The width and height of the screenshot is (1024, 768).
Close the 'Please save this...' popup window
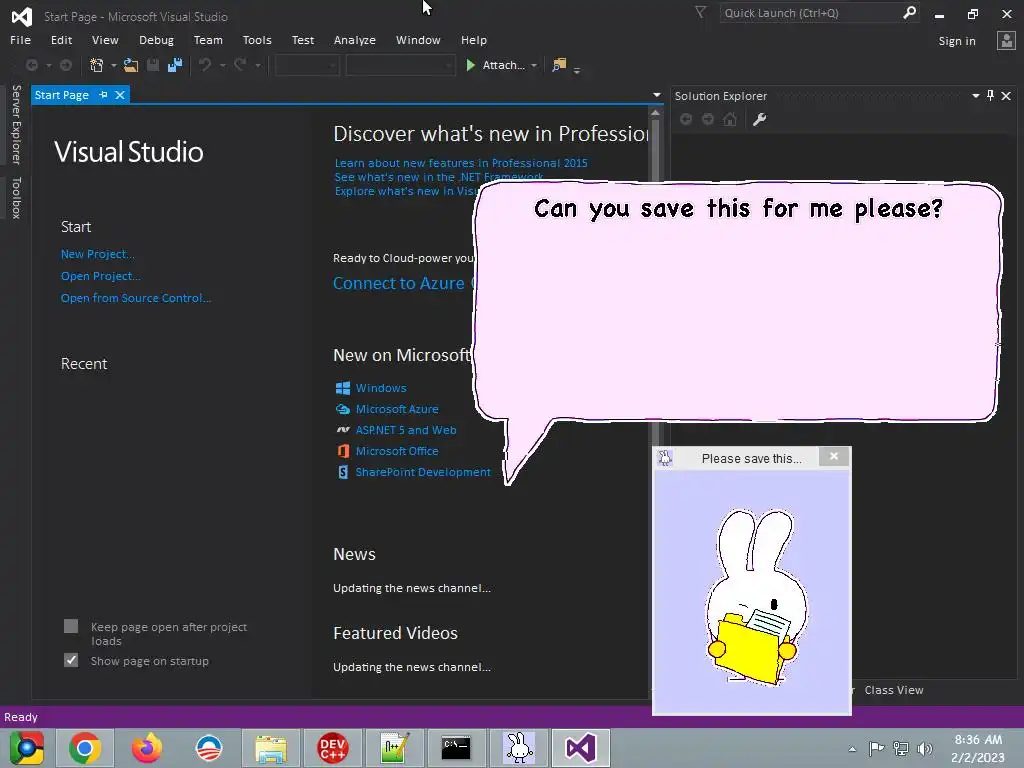[x=834, y=456]
